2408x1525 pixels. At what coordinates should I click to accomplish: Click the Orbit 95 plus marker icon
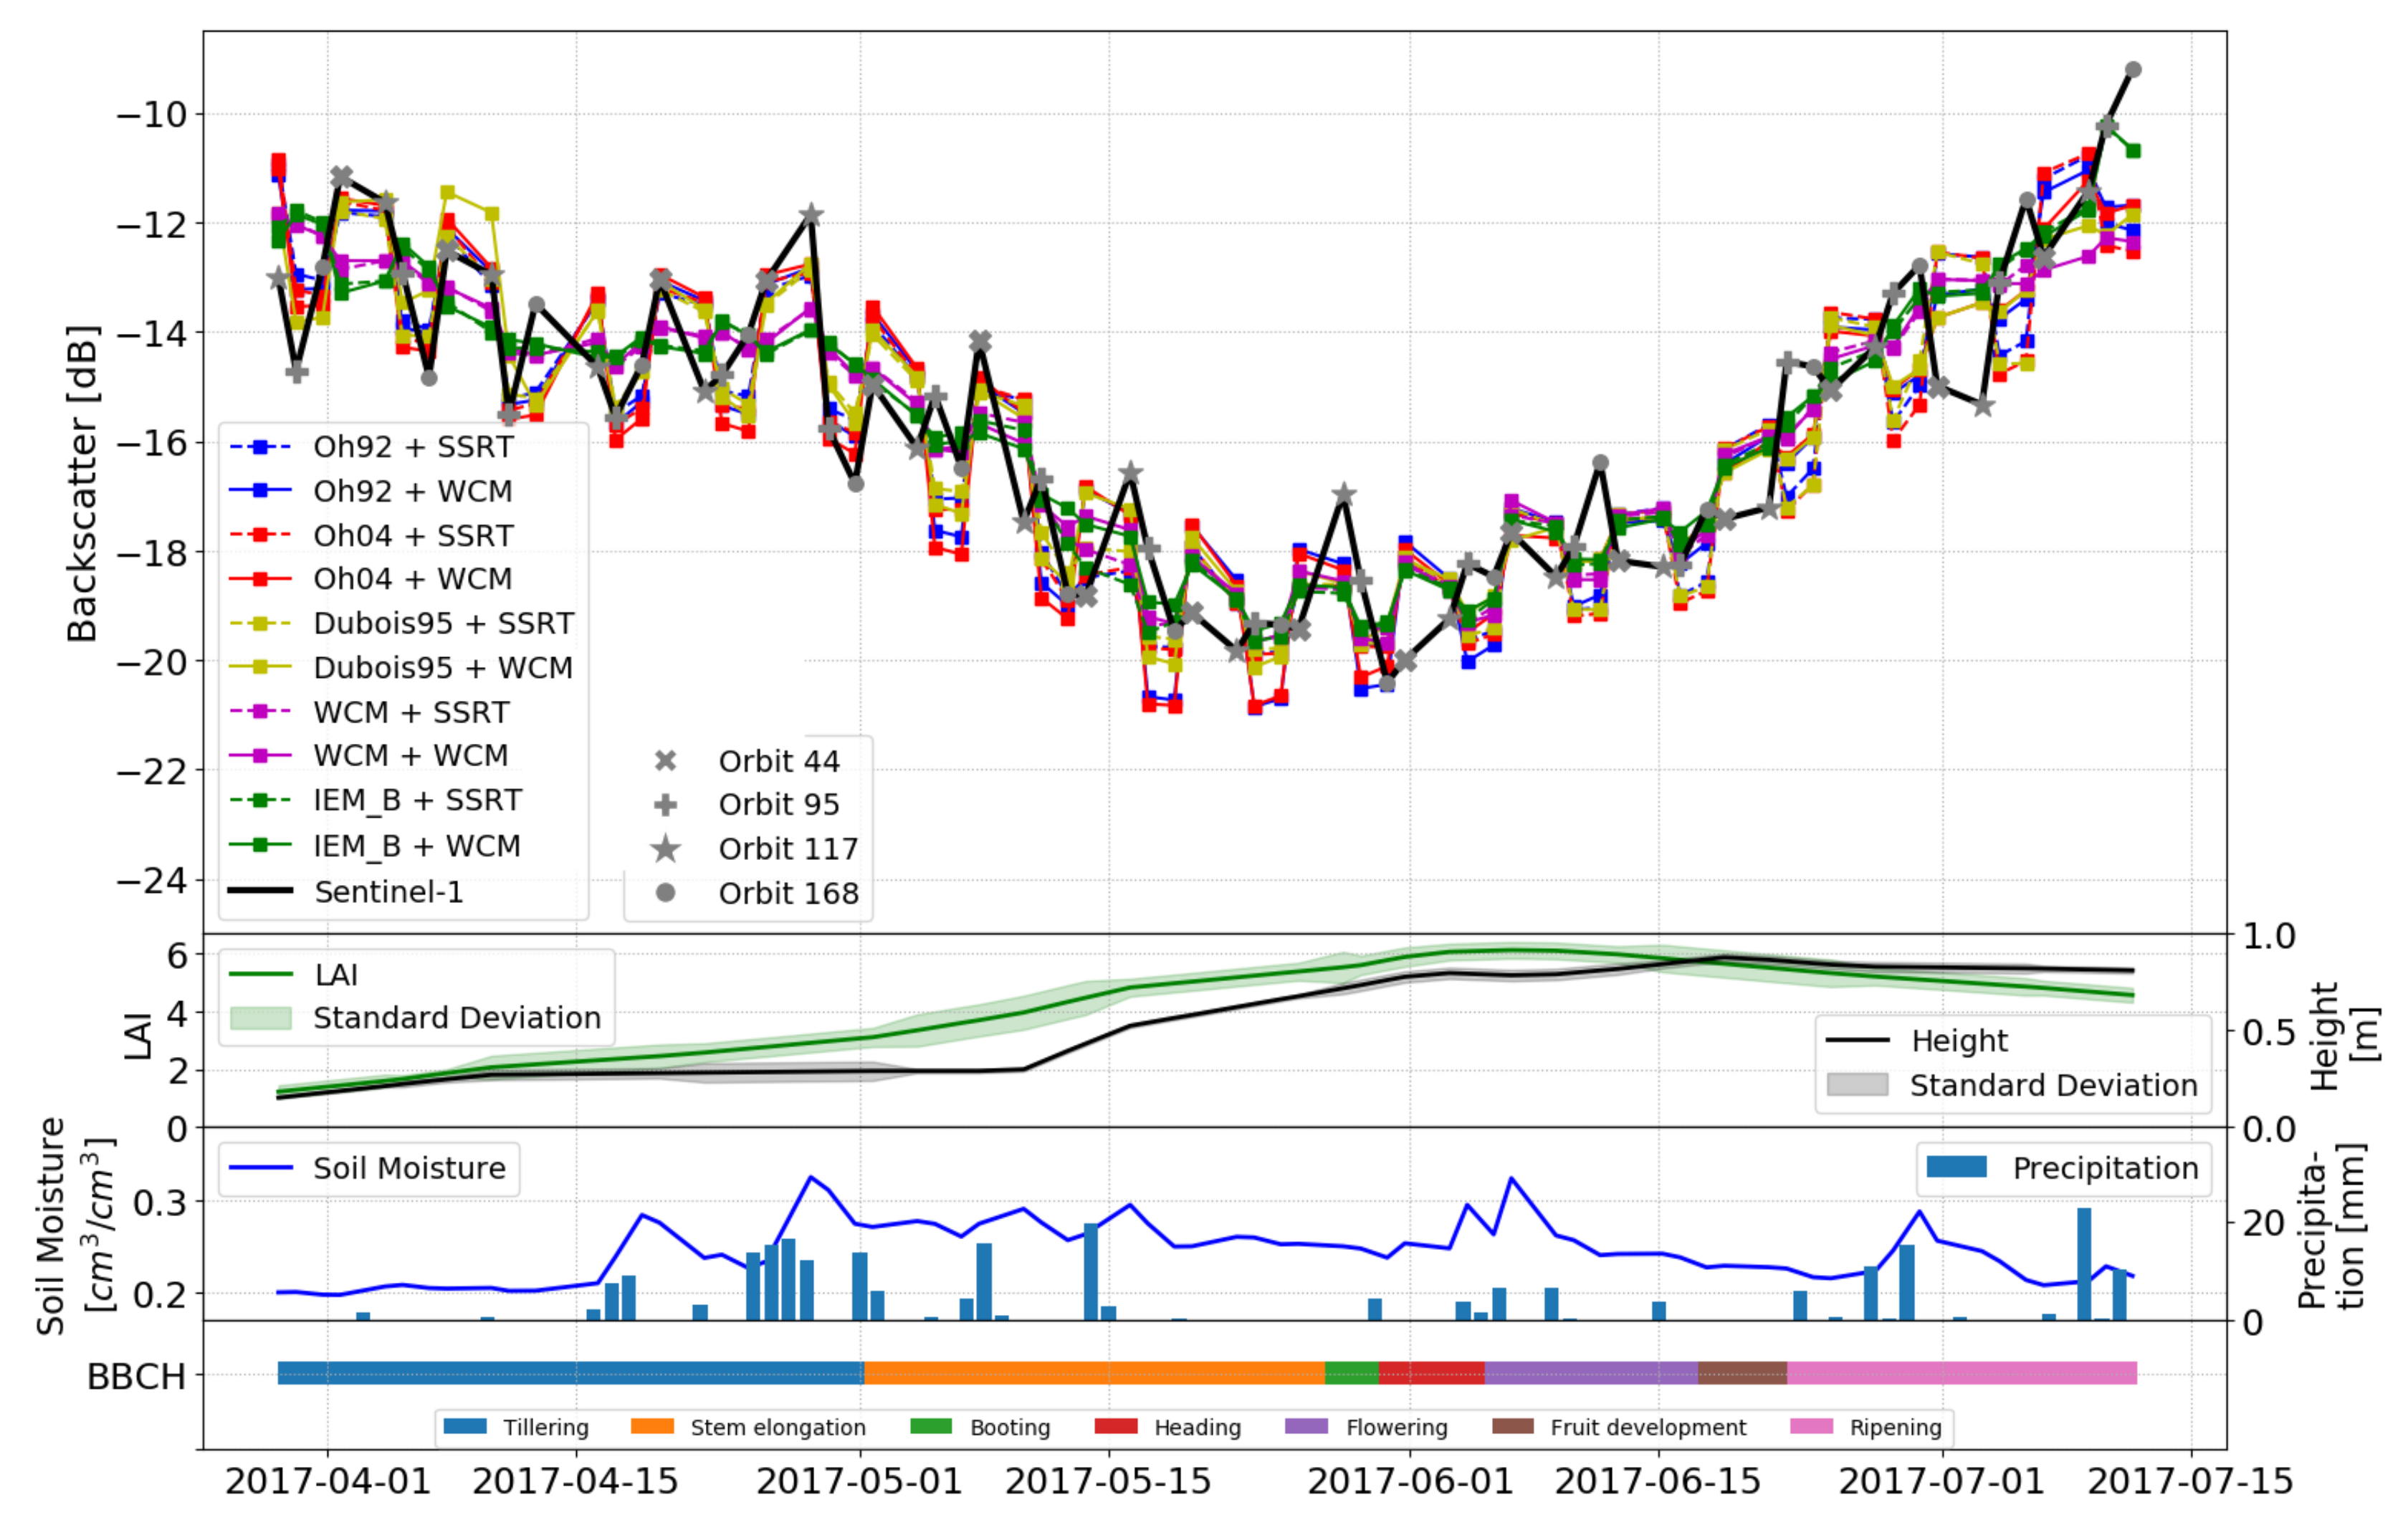coord(665,805)
